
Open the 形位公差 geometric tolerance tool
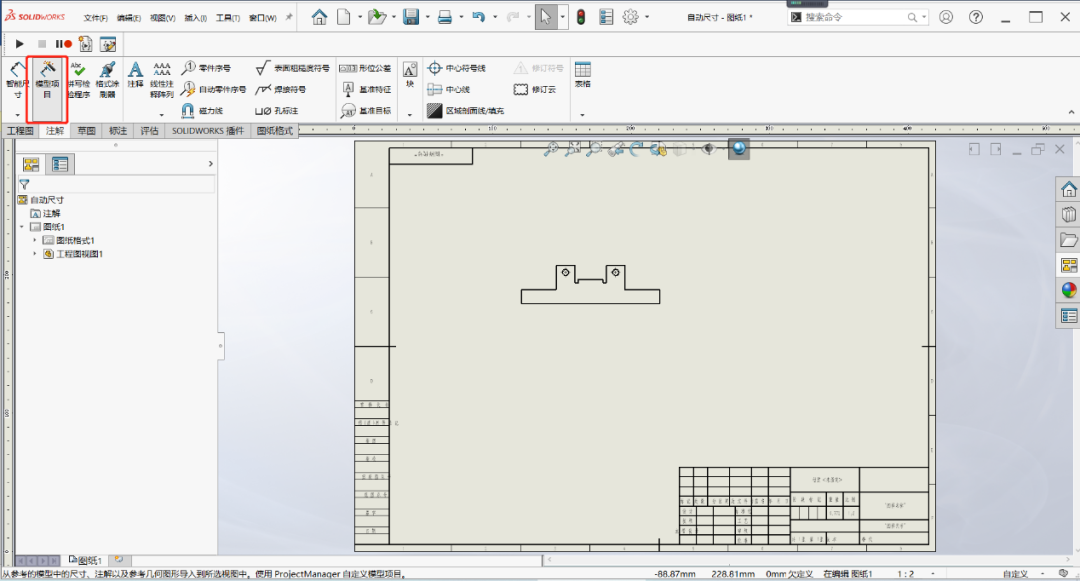tap(365, 67)
